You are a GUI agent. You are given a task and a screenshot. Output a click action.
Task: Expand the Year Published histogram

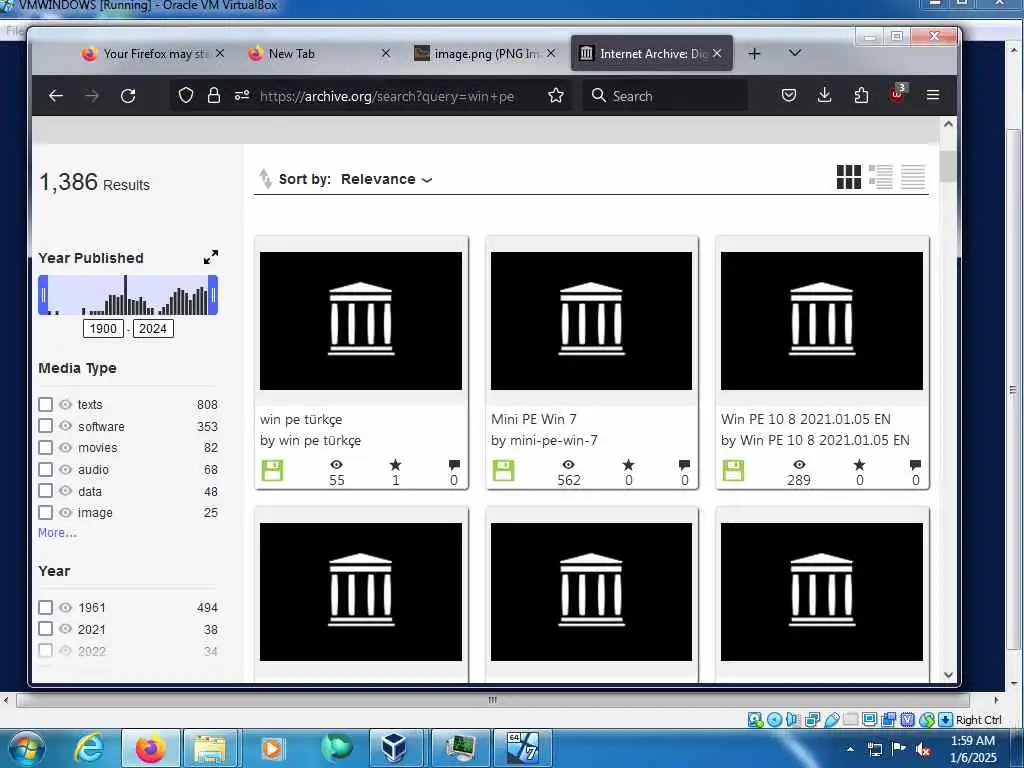210,257
